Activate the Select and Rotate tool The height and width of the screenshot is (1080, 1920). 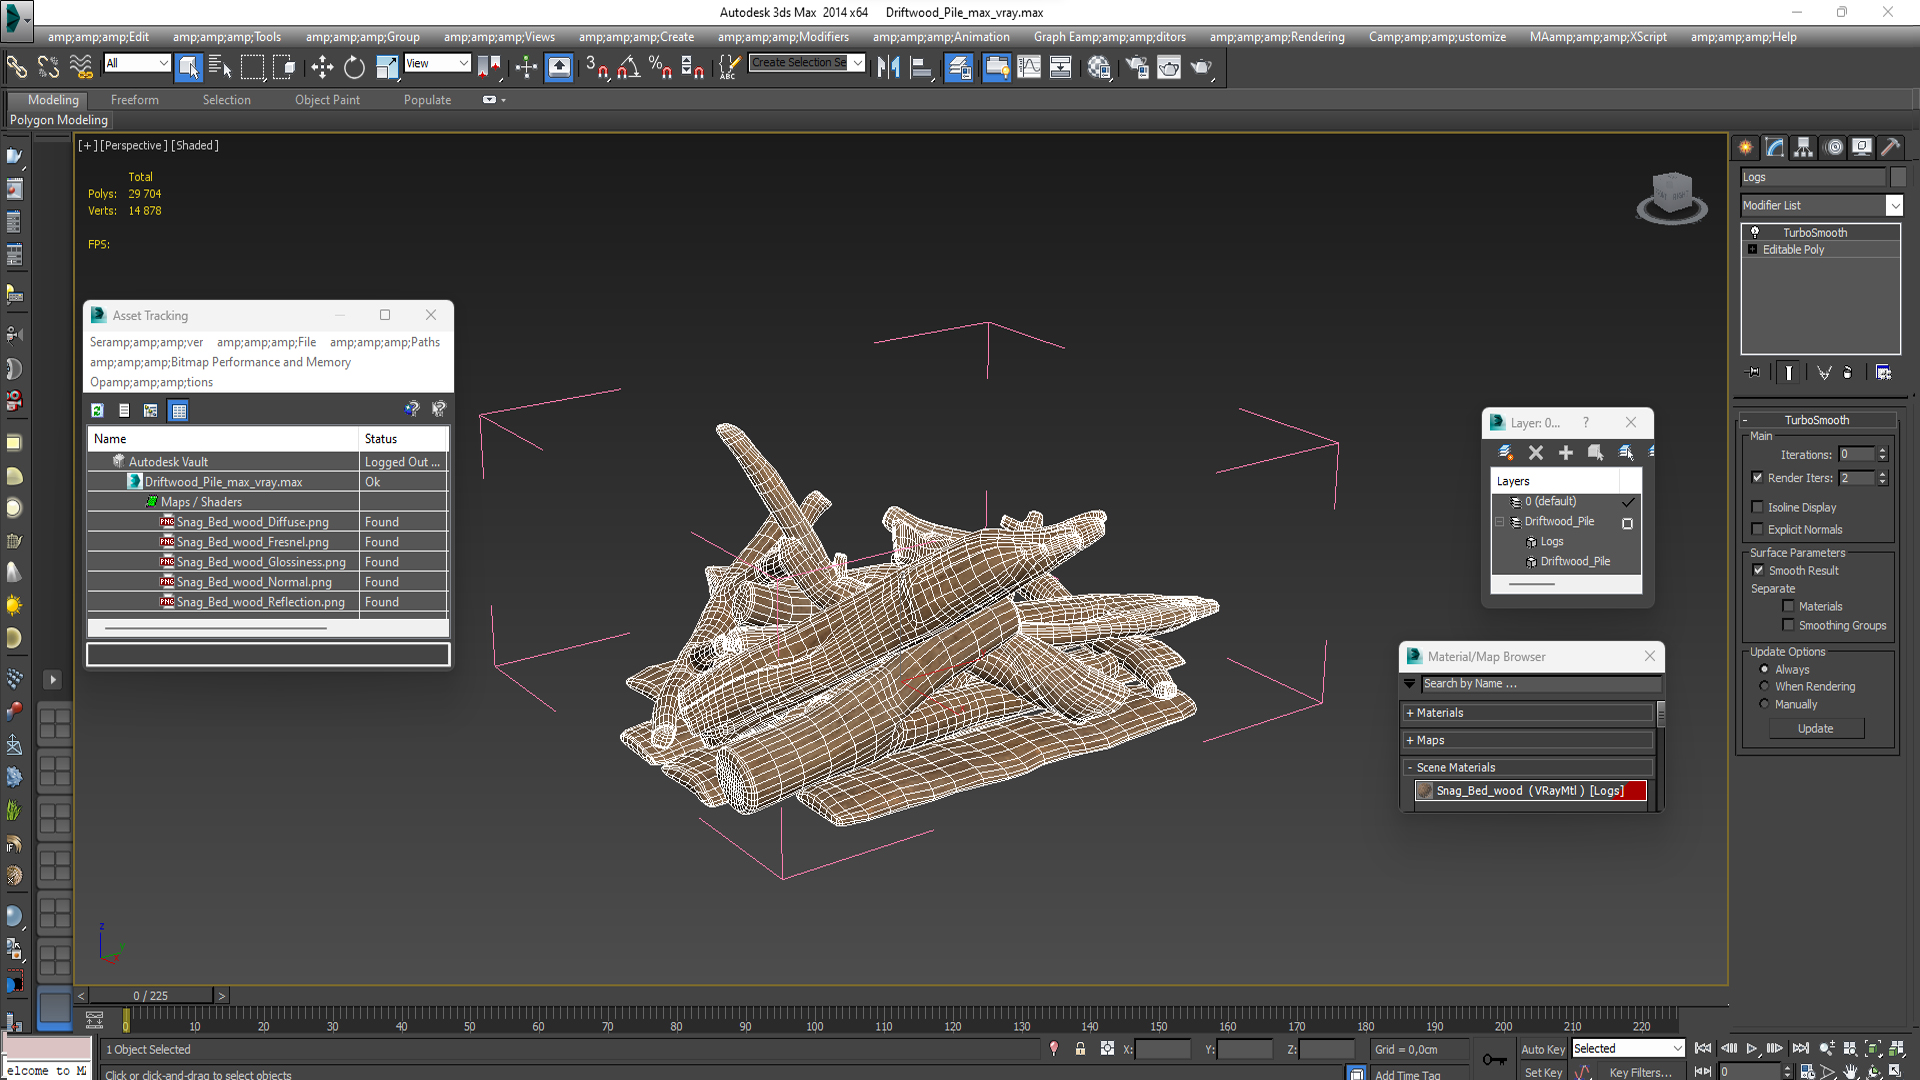point(354,67)
